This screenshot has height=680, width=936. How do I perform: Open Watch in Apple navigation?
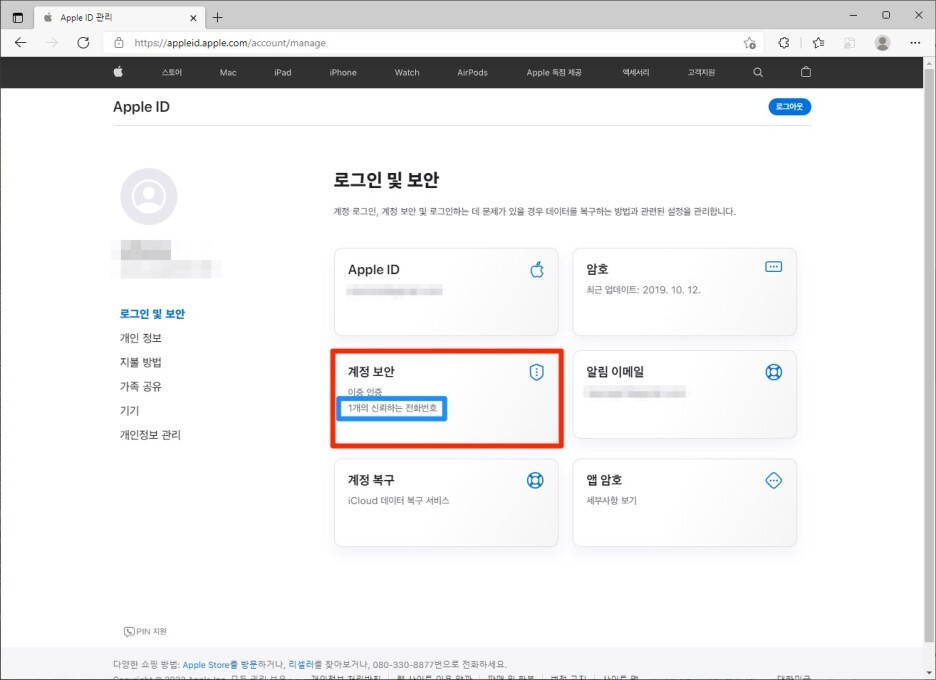[407, 72]
